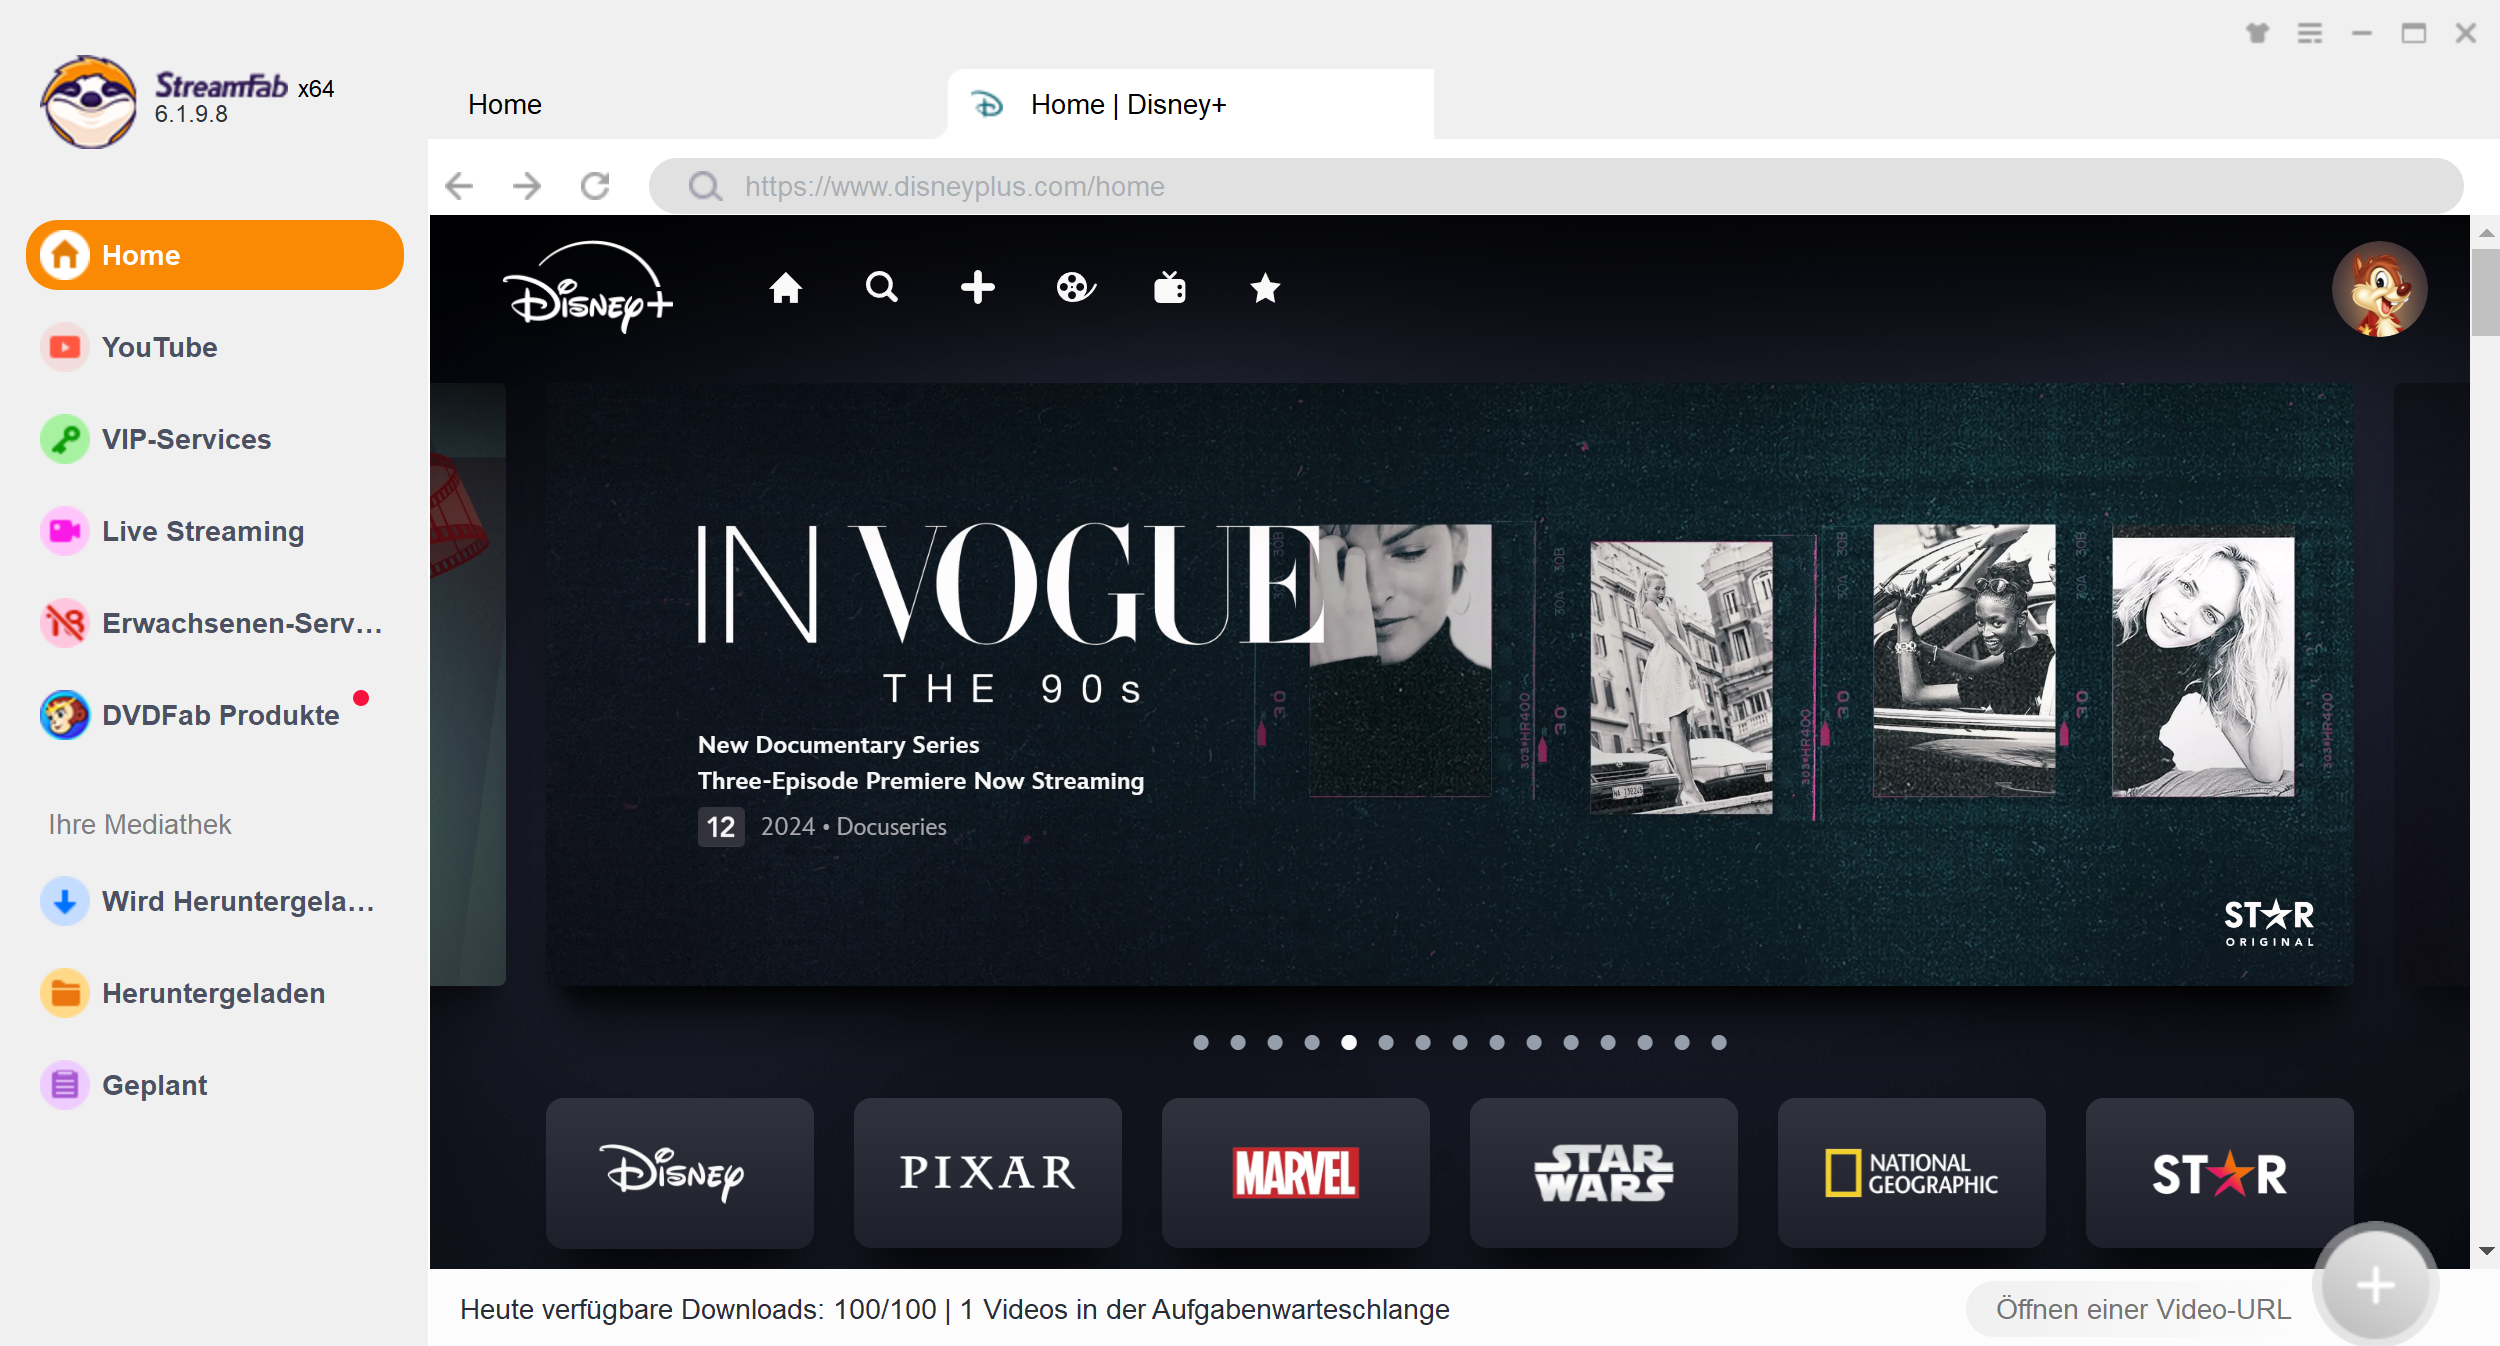This screenshot has width=2500, height=1346.
Task: Click the green VIP key icon
Action: (65, 439)
